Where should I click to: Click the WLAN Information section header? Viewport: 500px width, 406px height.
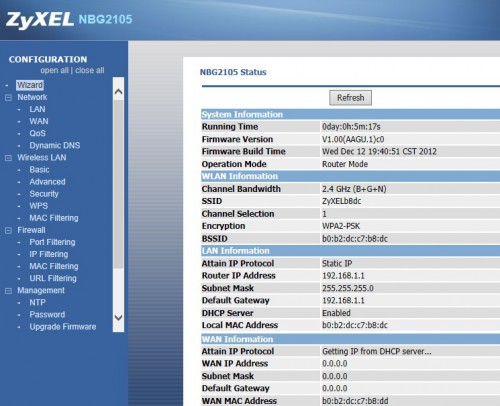350,176
